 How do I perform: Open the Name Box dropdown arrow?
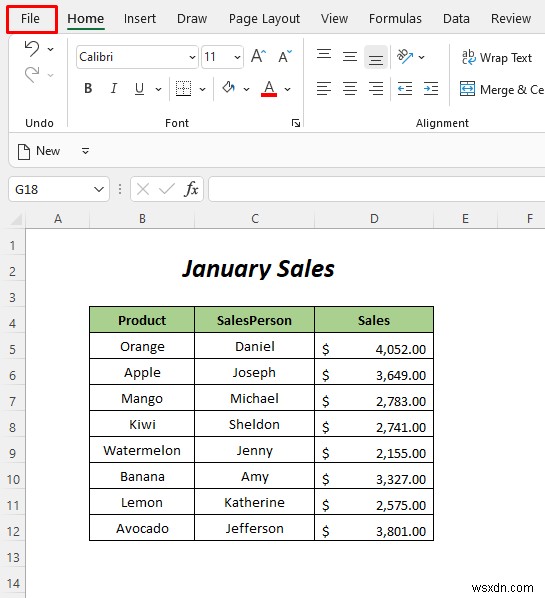(99, 189)
